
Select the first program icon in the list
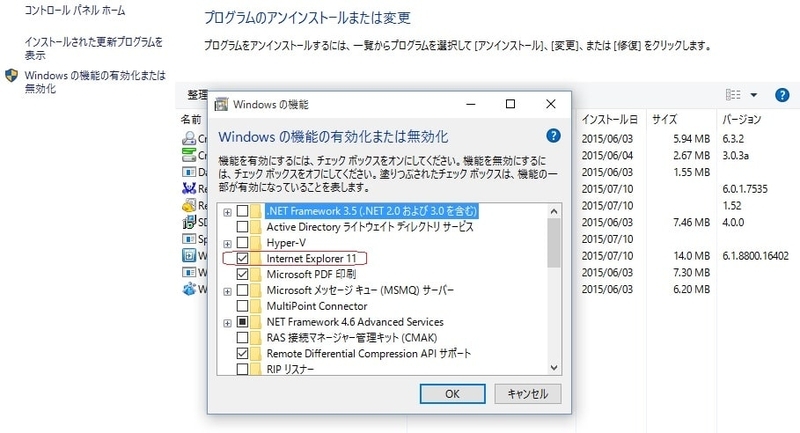(189, 138)
